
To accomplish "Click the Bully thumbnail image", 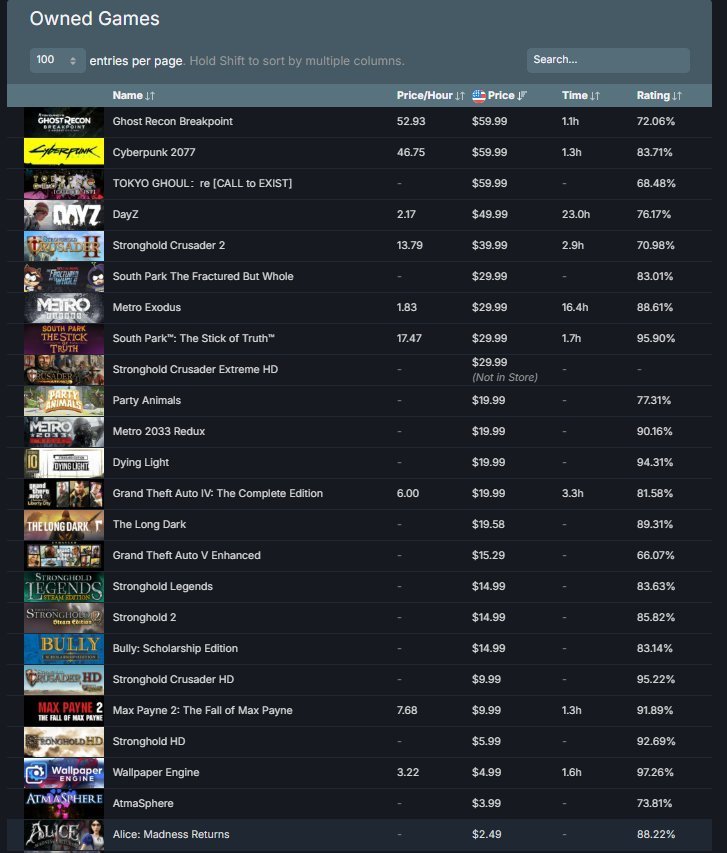I will (x=64, y=648).
